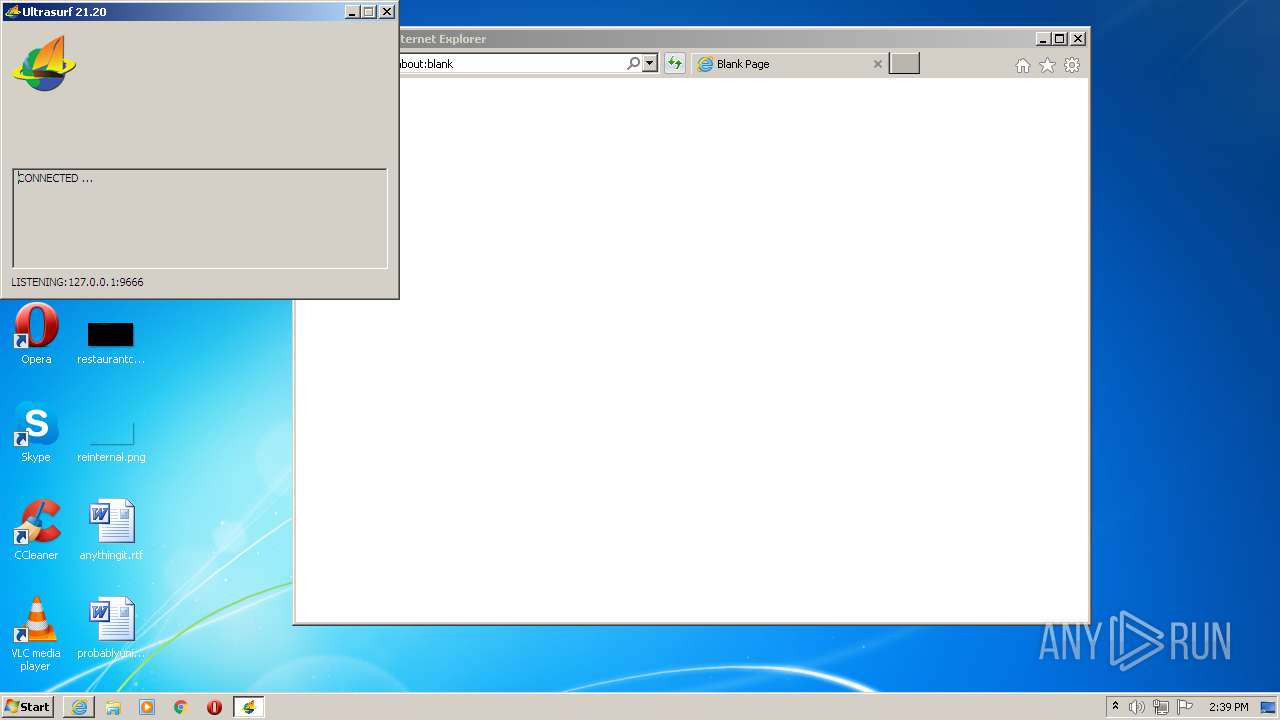Open a new tab in Internet Explorer
The height and width of the screenshot is (720, 1280).
pos(904,64)
